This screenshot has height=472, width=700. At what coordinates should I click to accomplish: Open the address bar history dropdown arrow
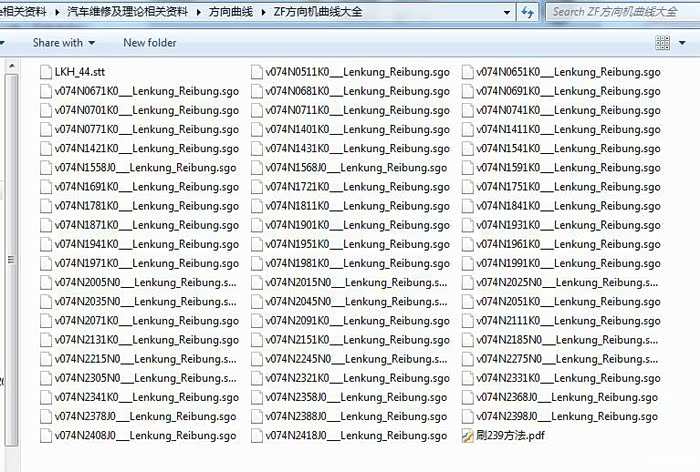(x=507, y=13)
